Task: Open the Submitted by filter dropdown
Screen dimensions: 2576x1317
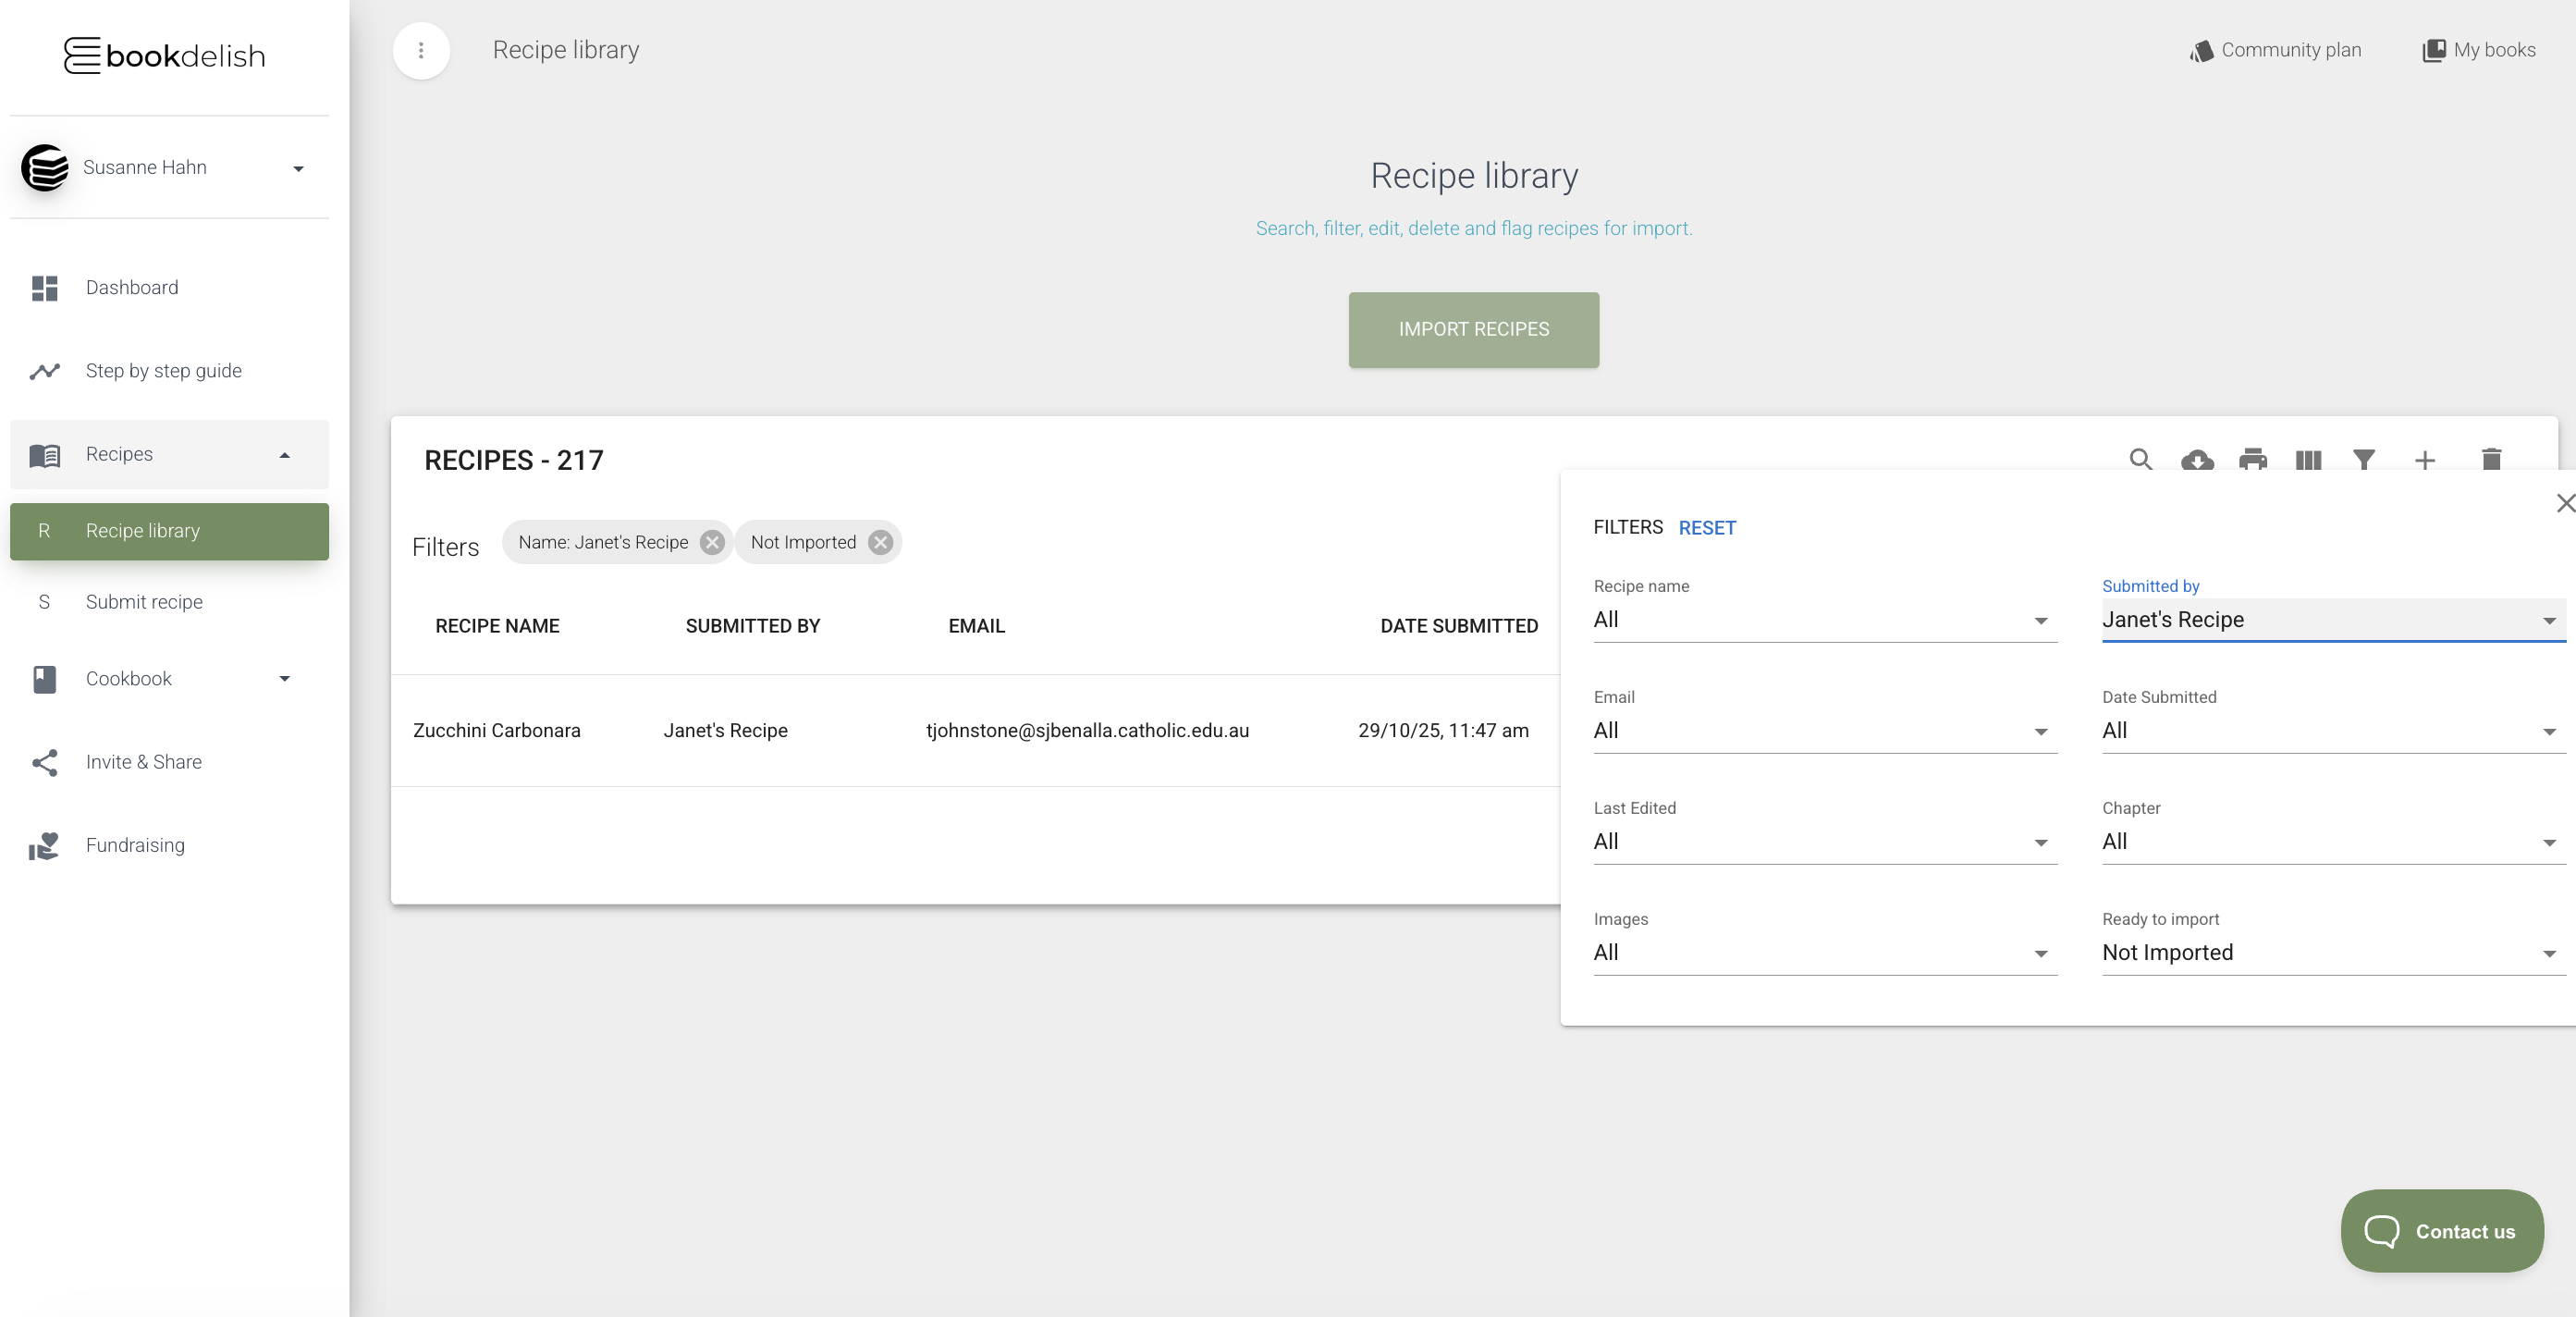Action: coord(2334,620)
